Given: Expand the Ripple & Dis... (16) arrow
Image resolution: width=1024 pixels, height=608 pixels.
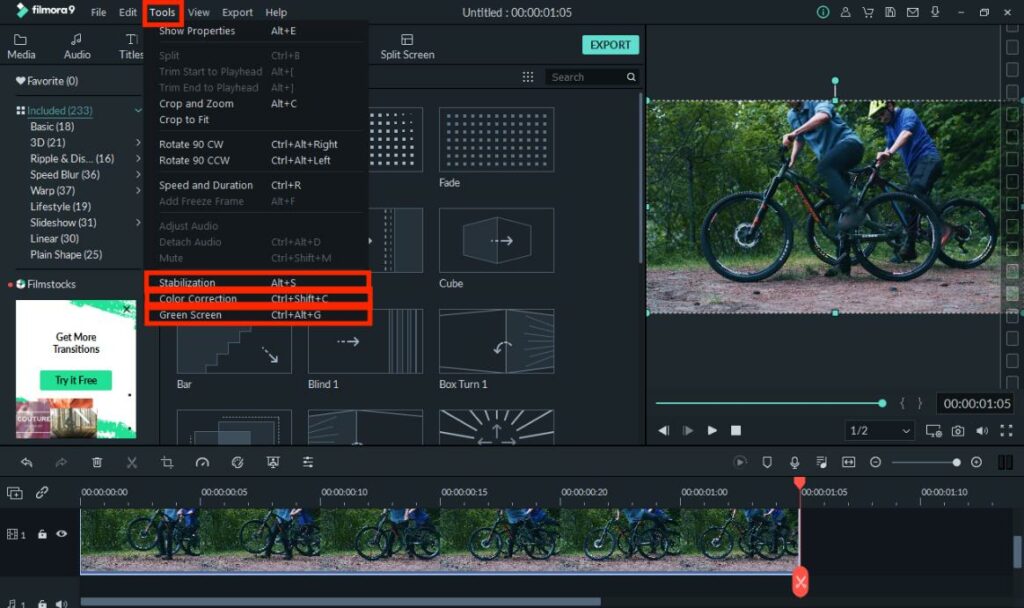Looking at the screenshot, I should click(x=138, y=158).
